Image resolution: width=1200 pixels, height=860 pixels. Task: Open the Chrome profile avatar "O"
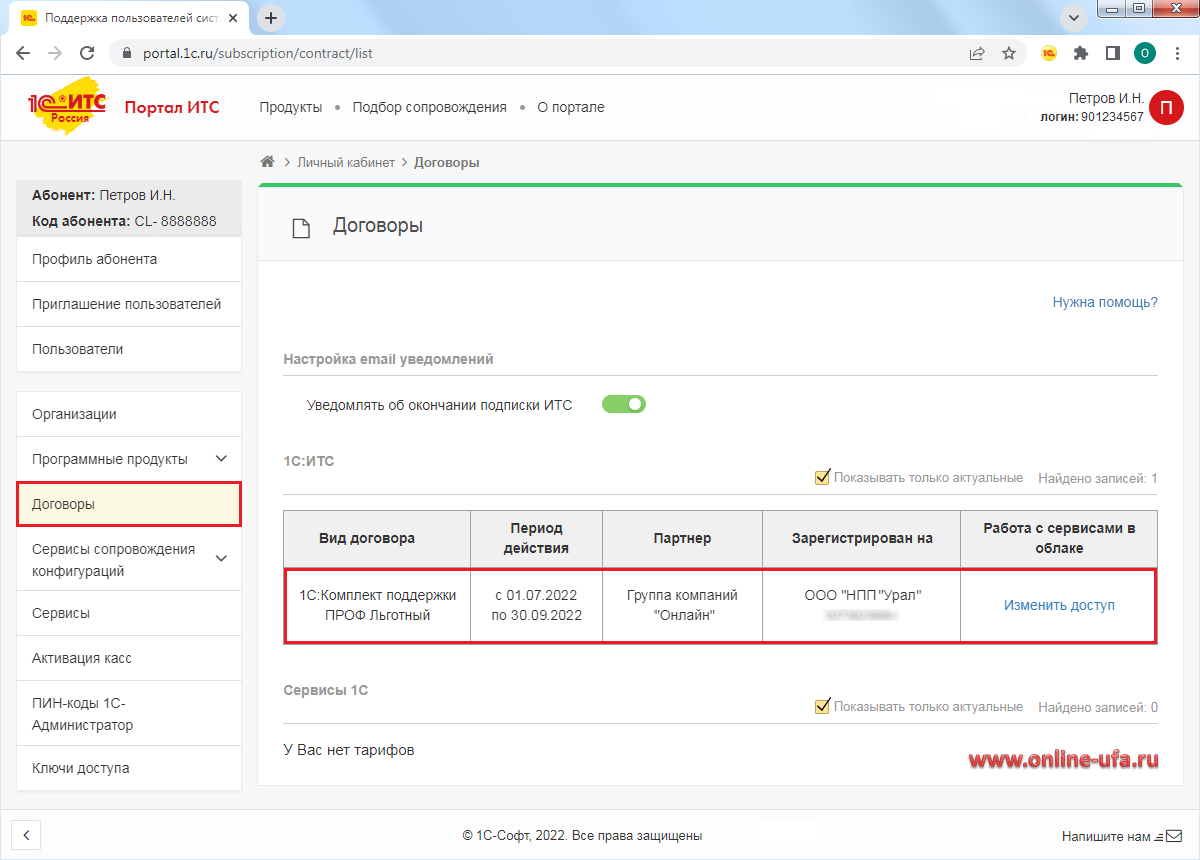point(1145,53)
